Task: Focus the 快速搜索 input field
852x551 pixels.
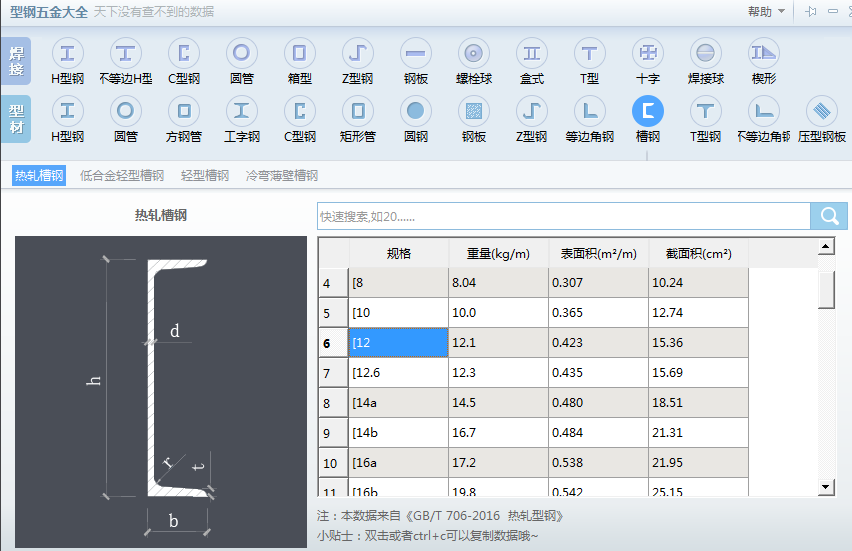Action: click(563, 216)
